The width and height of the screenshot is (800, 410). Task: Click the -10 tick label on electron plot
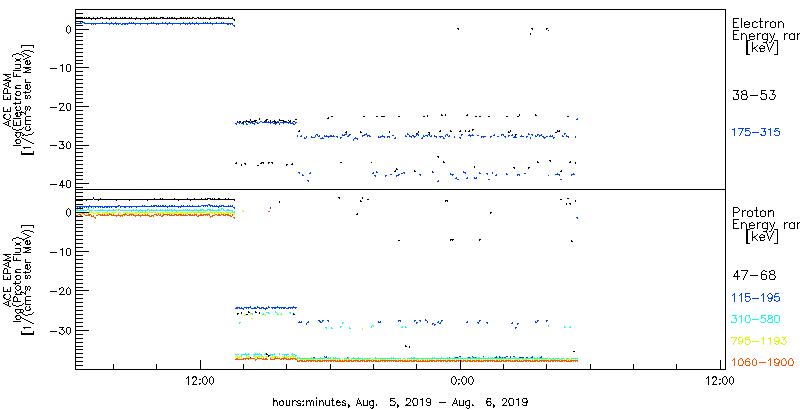coord(60,68)
